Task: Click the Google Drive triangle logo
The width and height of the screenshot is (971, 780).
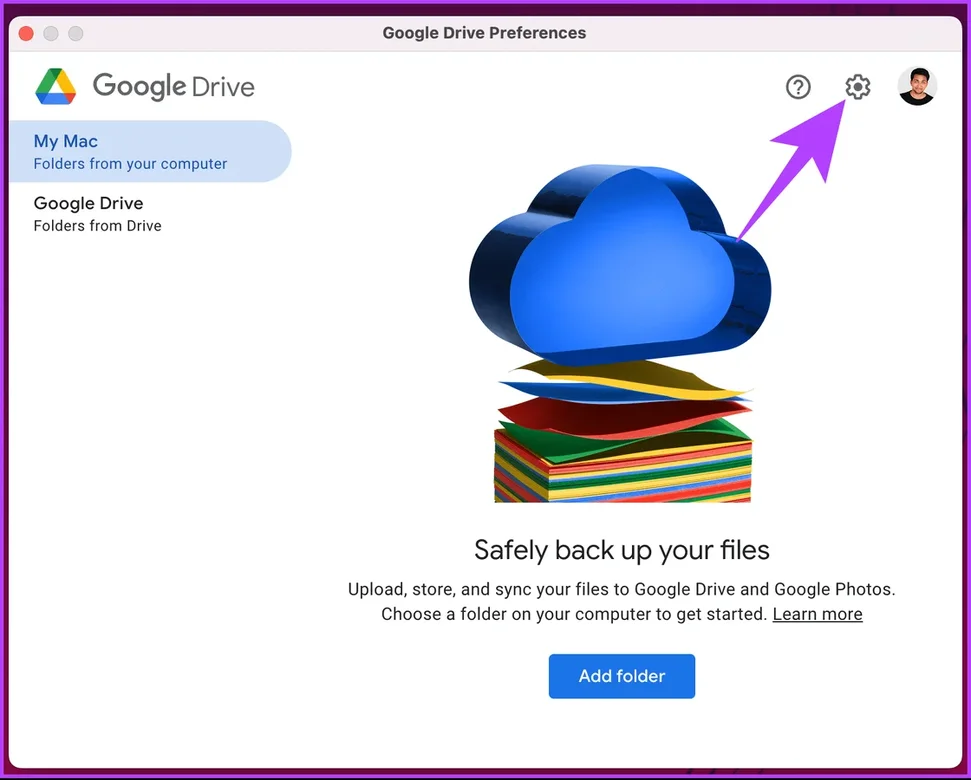Action: click(x=56, y=87)
